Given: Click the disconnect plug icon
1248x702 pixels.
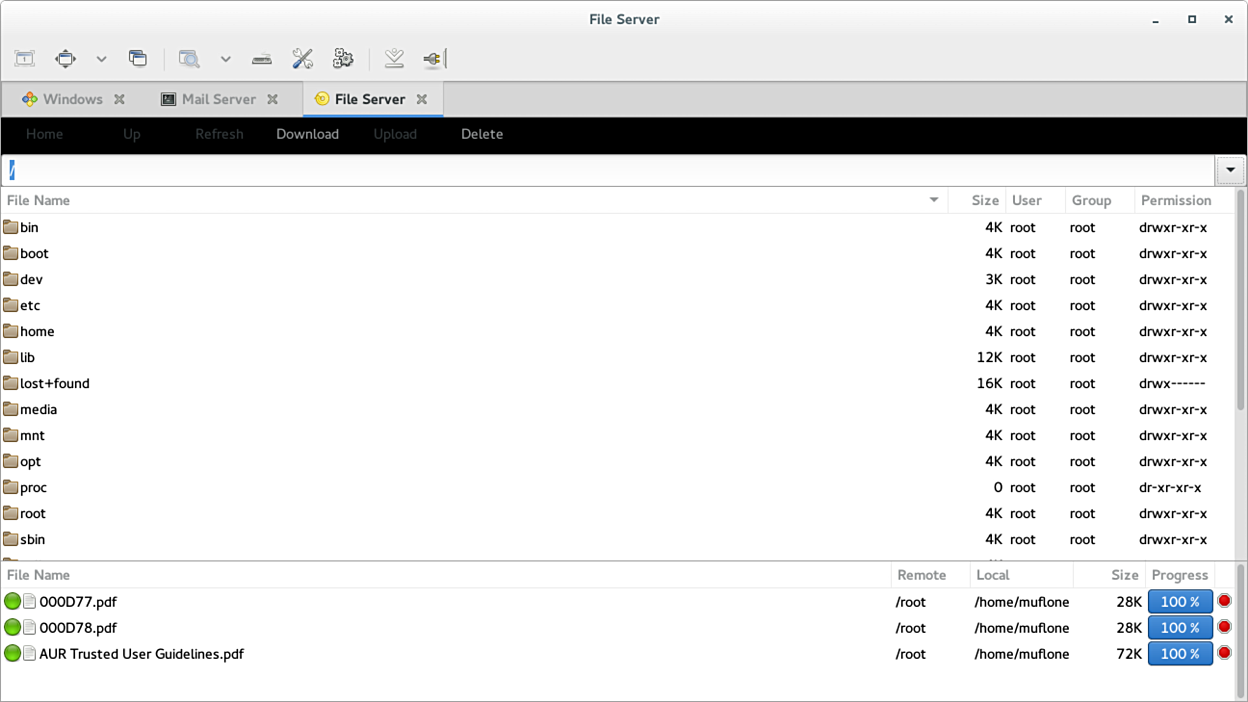Looking at the screenshot, I should coord(433,59).
